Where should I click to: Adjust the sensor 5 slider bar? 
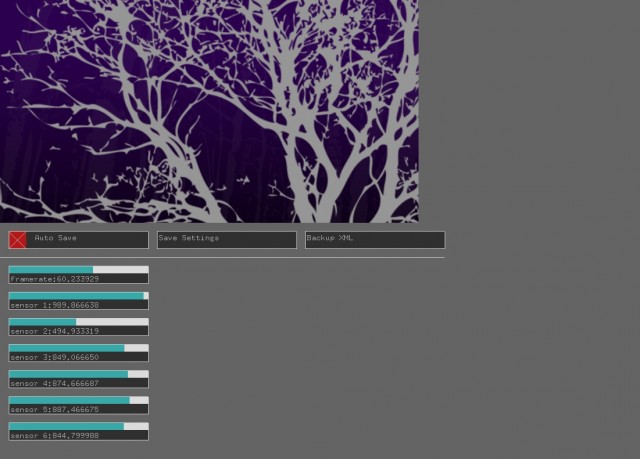(x=79, y=400)
